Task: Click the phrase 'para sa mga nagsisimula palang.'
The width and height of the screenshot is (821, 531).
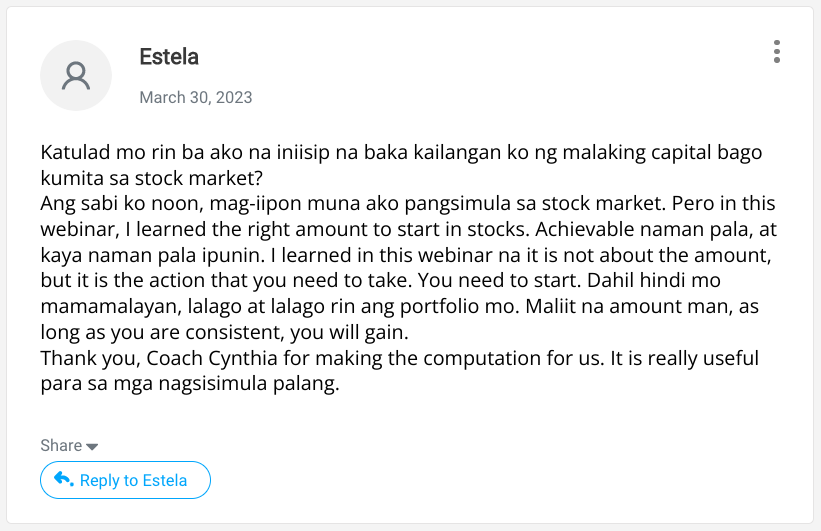Action: pos(190,384)
